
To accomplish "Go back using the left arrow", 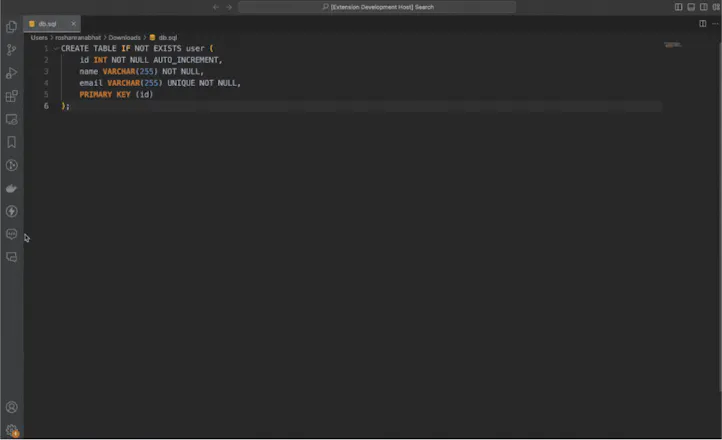I will 216,7.
